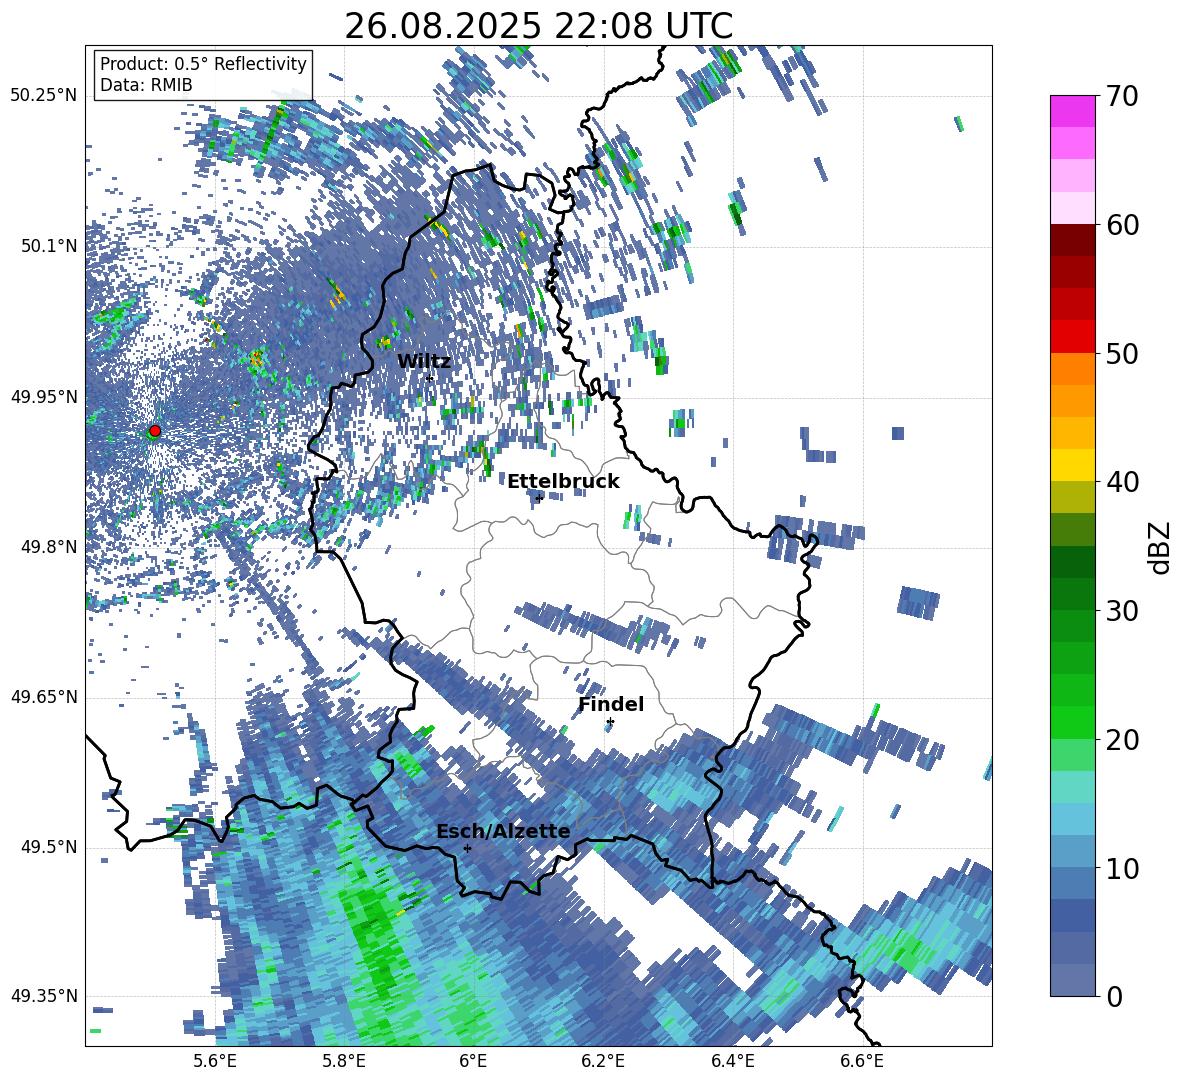The image size is (1184, 1081).
Task: Click the 49.95°N latitude label
Action: 44,397
